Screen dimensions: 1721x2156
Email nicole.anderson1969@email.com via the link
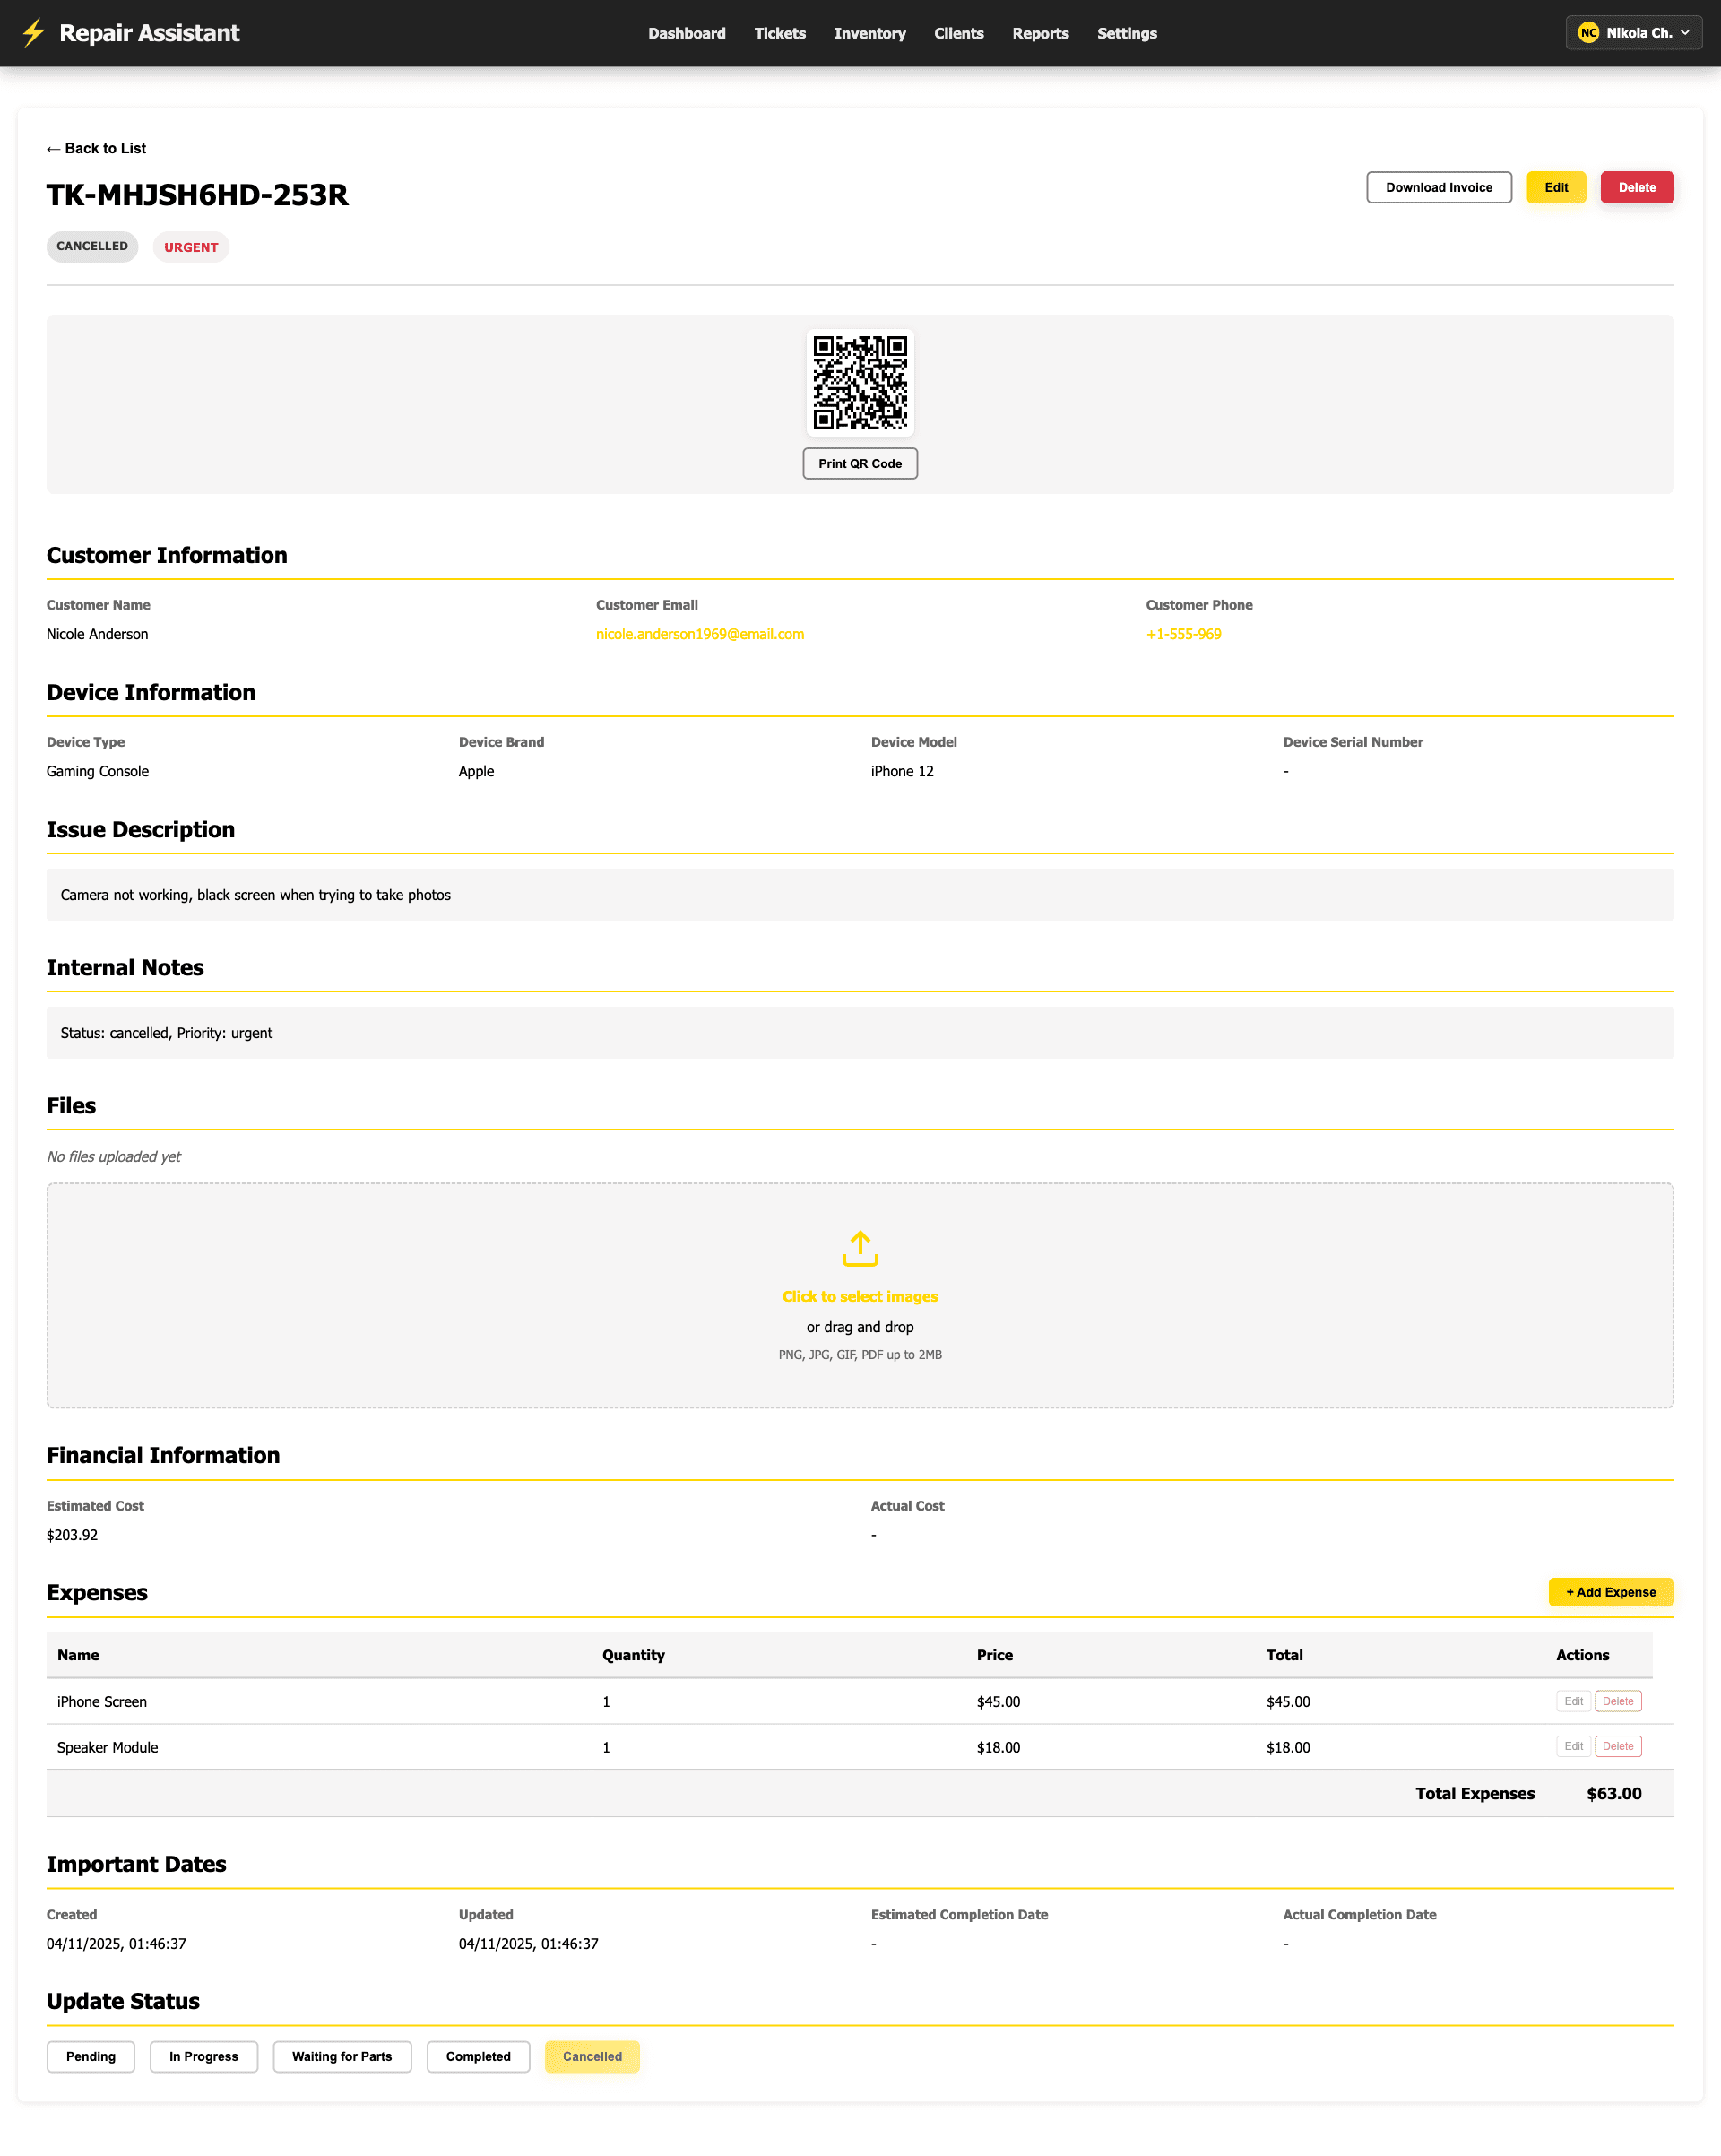pos(700,633)
